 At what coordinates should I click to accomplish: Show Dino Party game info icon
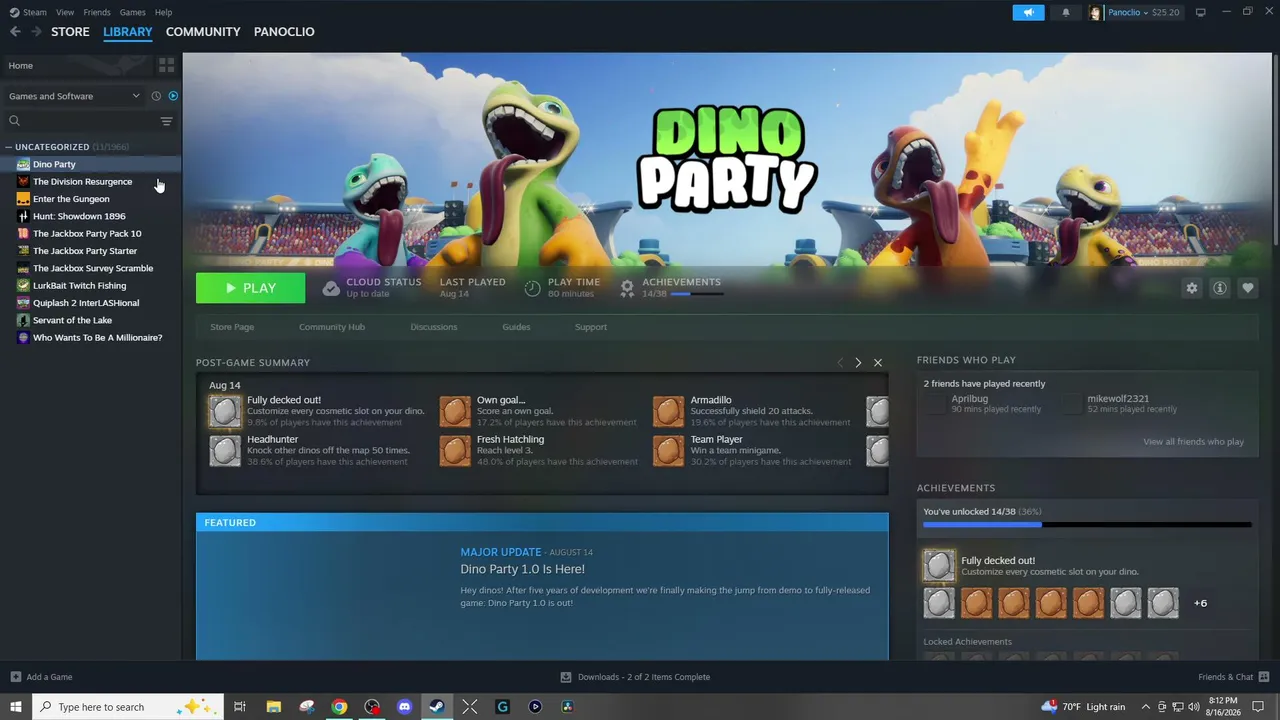(x=1219, y=288)
